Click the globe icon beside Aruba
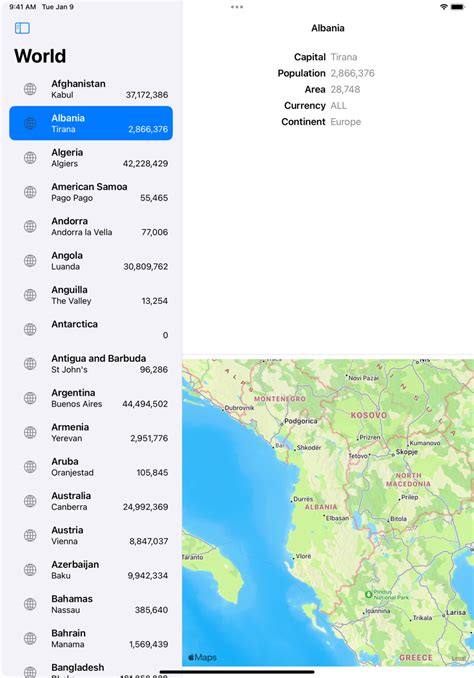 (x=30, y=467)
